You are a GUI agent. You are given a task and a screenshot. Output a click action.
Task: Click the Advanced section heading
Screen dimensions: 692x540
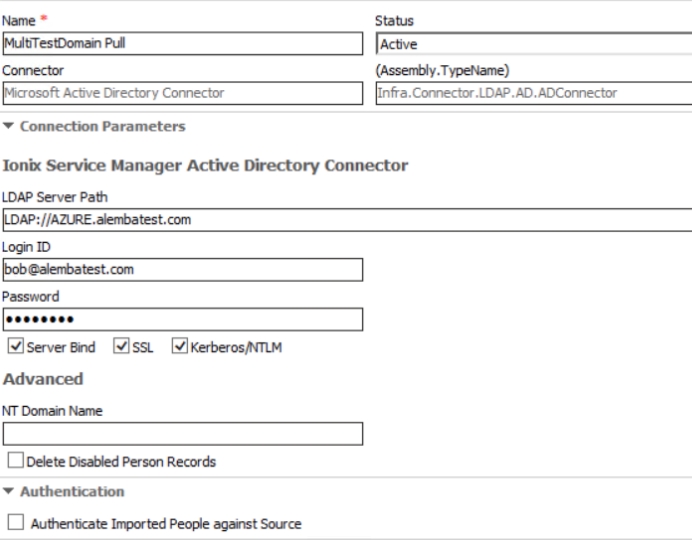click(43, 379)
